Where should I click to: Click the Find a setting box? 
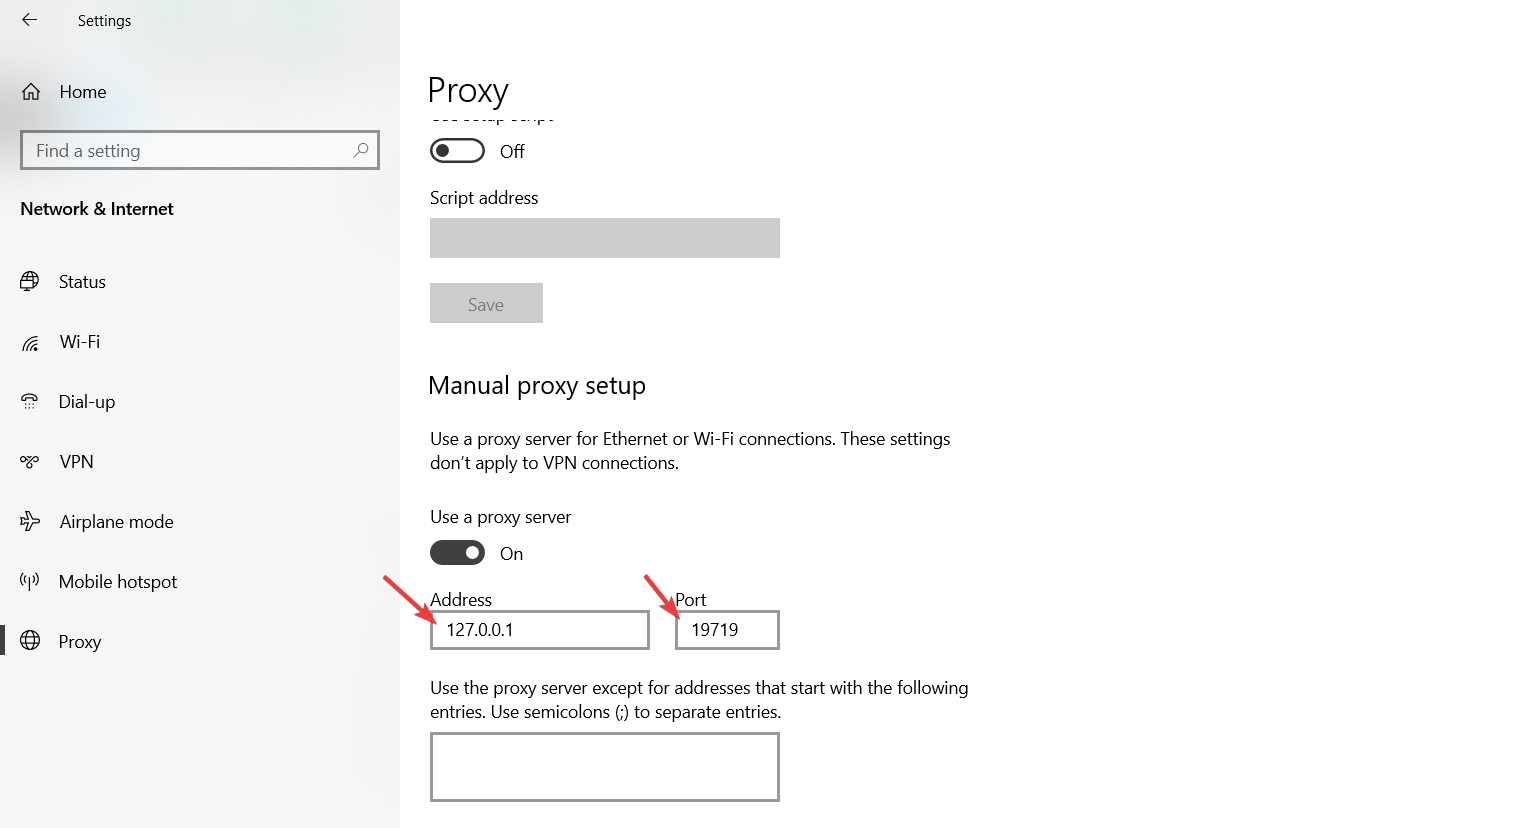tap(200, 150)
